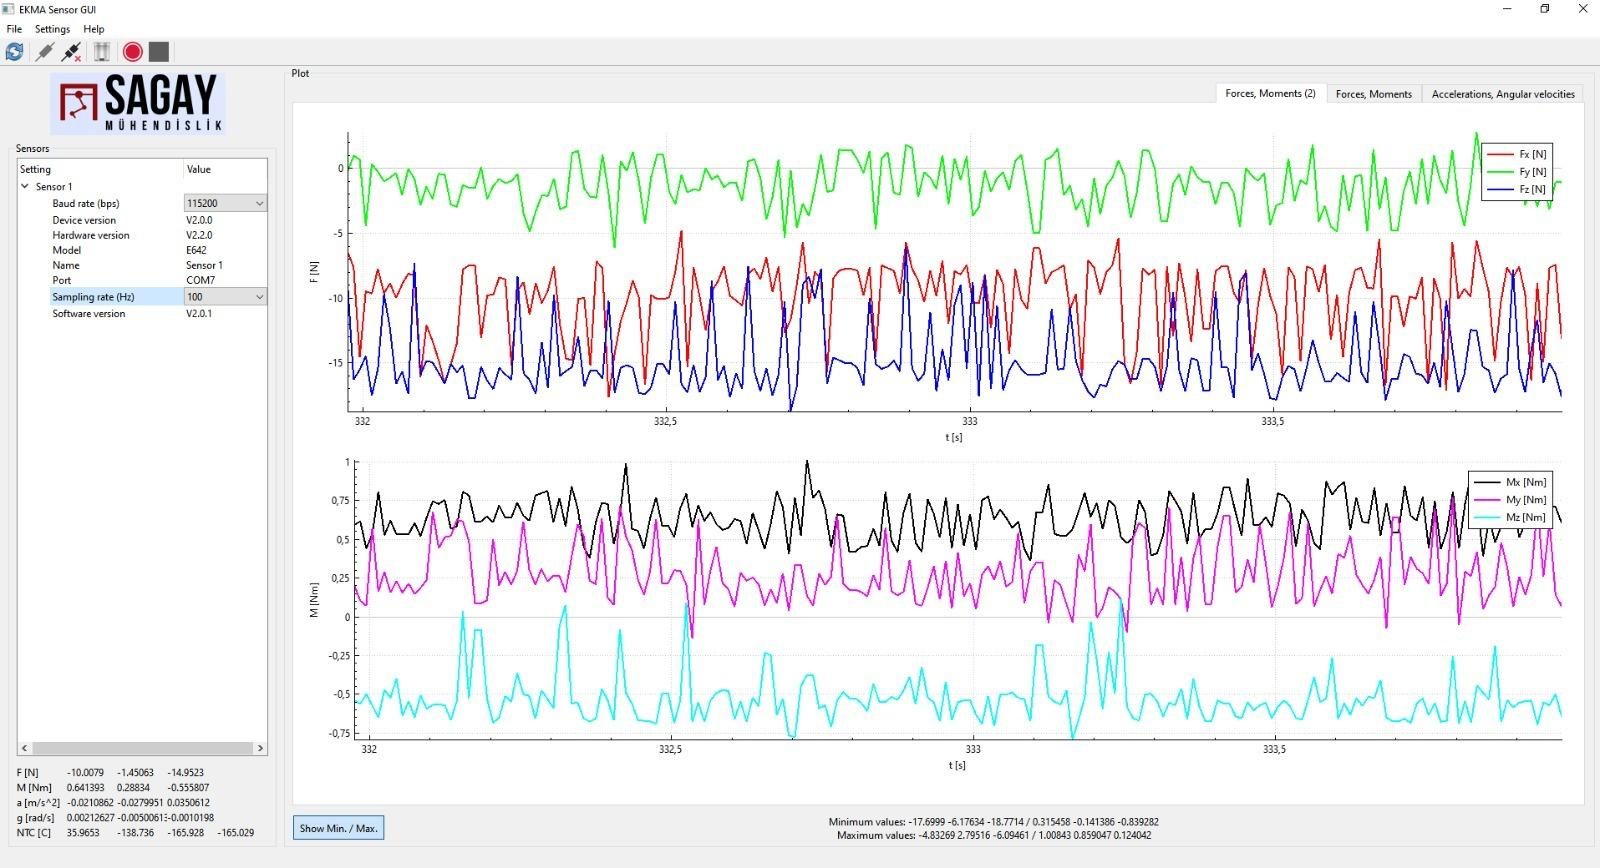Click the connect sensor plug icon
The width and height of the screenshot is (1600, 868).
(44, 52)
